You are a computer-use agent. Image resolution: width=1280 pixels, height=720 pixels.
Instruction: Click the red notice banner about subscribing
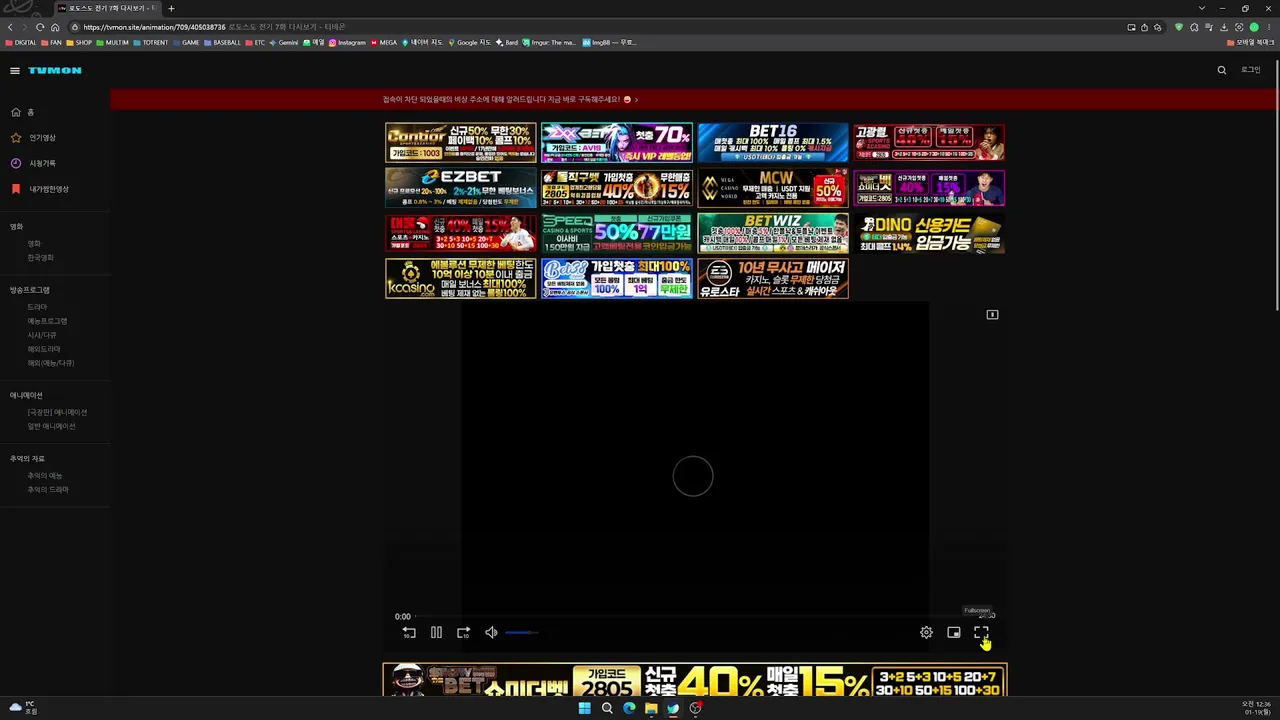[694, 99]
